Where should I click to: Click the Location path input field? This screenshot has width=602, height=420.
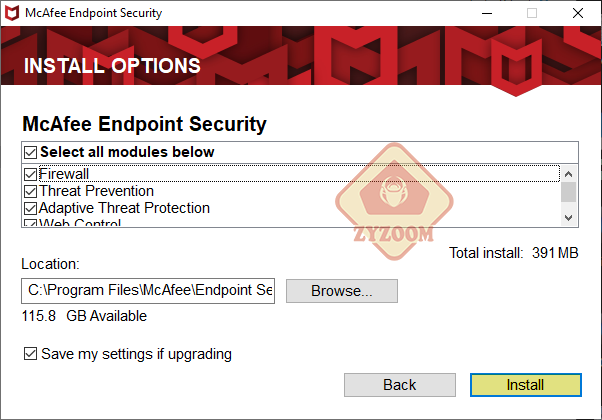tap(148, 291)
